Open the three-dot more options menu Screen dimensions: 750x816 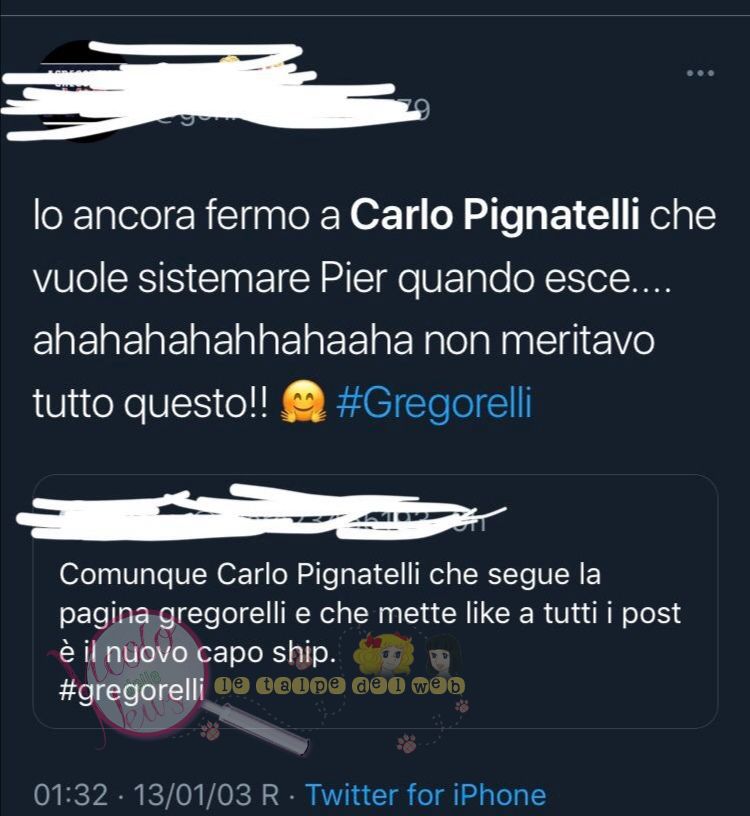[700, 73]
